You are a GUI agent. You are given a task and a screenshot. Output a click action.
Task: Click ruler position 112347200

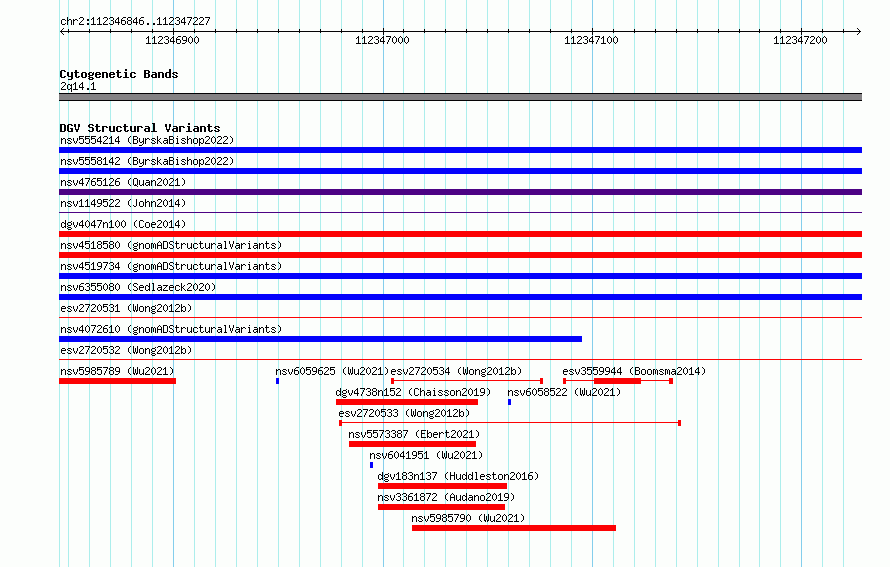click(800, 40)
